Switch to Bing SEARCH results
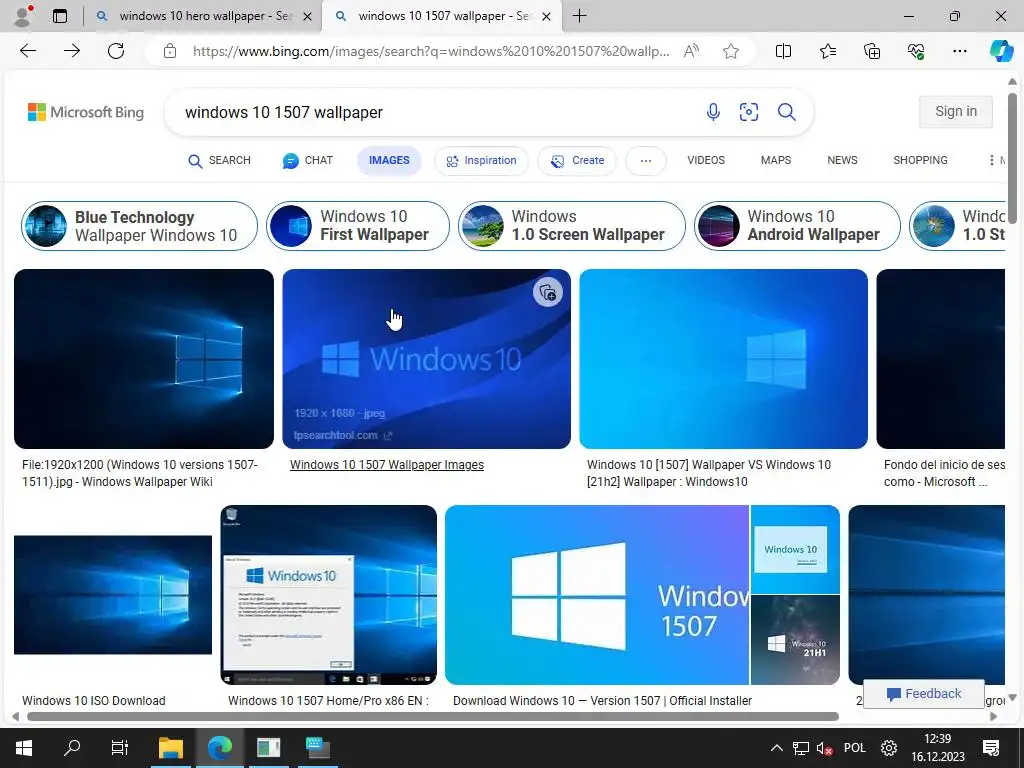 [x=219, y=161]
